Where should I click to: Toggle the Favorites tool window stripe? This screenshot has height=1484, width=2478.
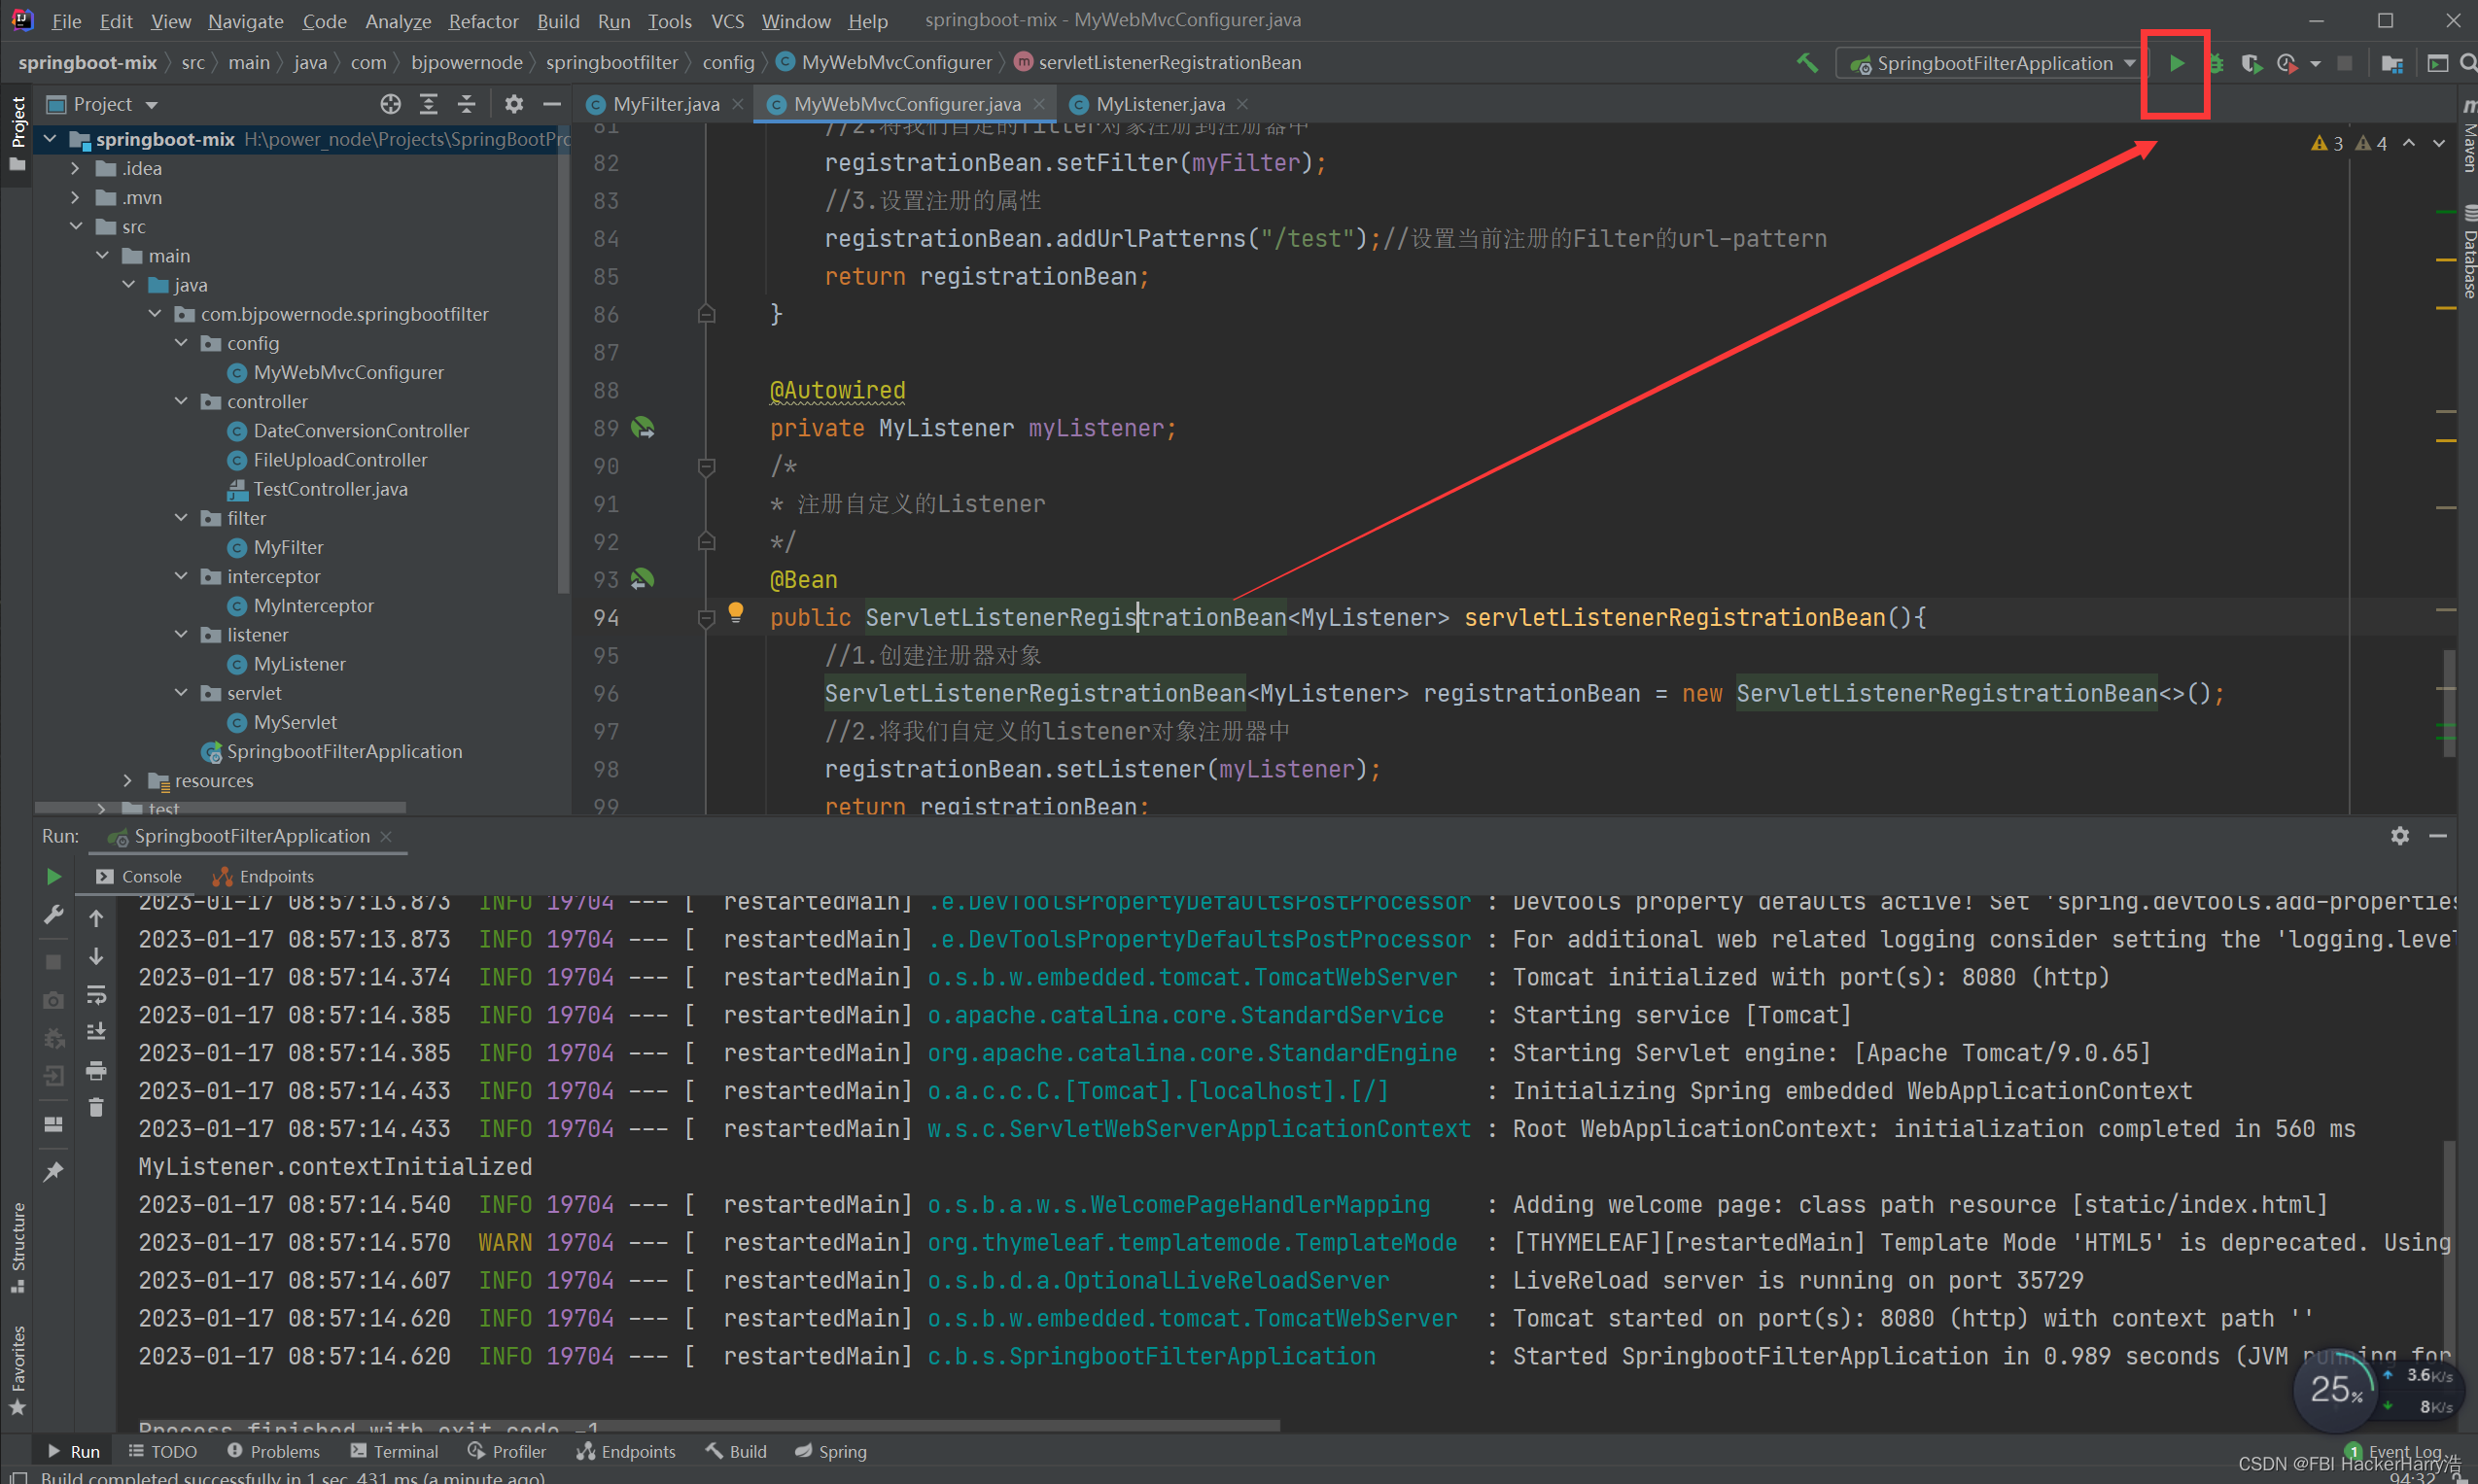[x=17, y=1370]
